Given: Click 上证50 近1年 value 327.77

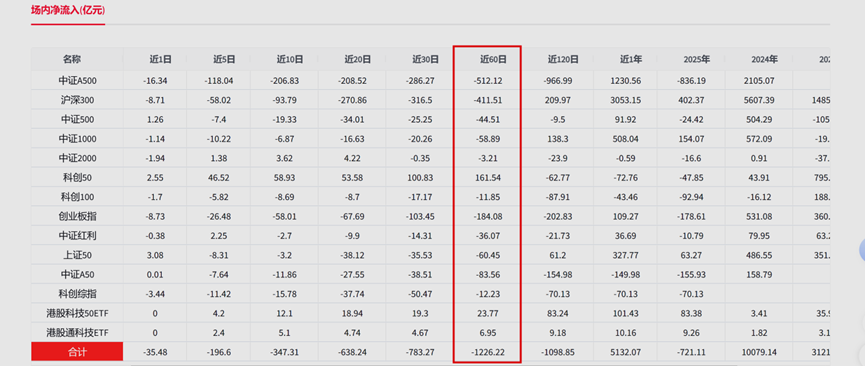Looking at the screenshot, I should (626, 255).
